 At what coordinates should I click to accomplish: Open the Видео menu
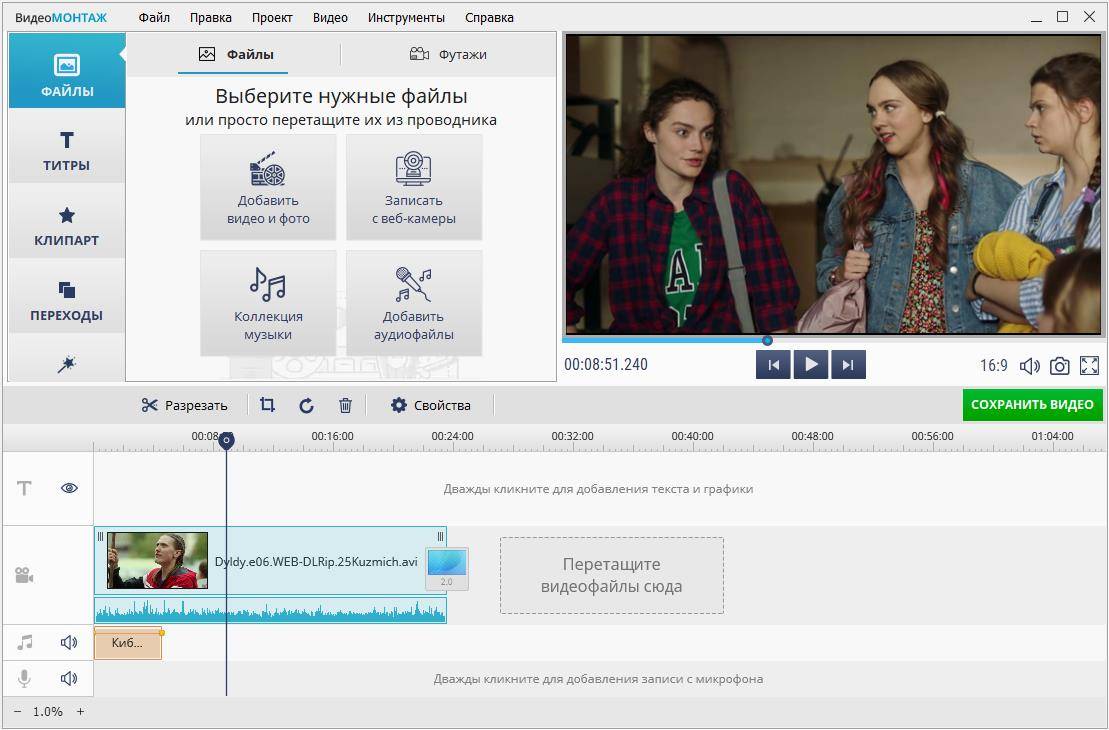tap(330, 18)
